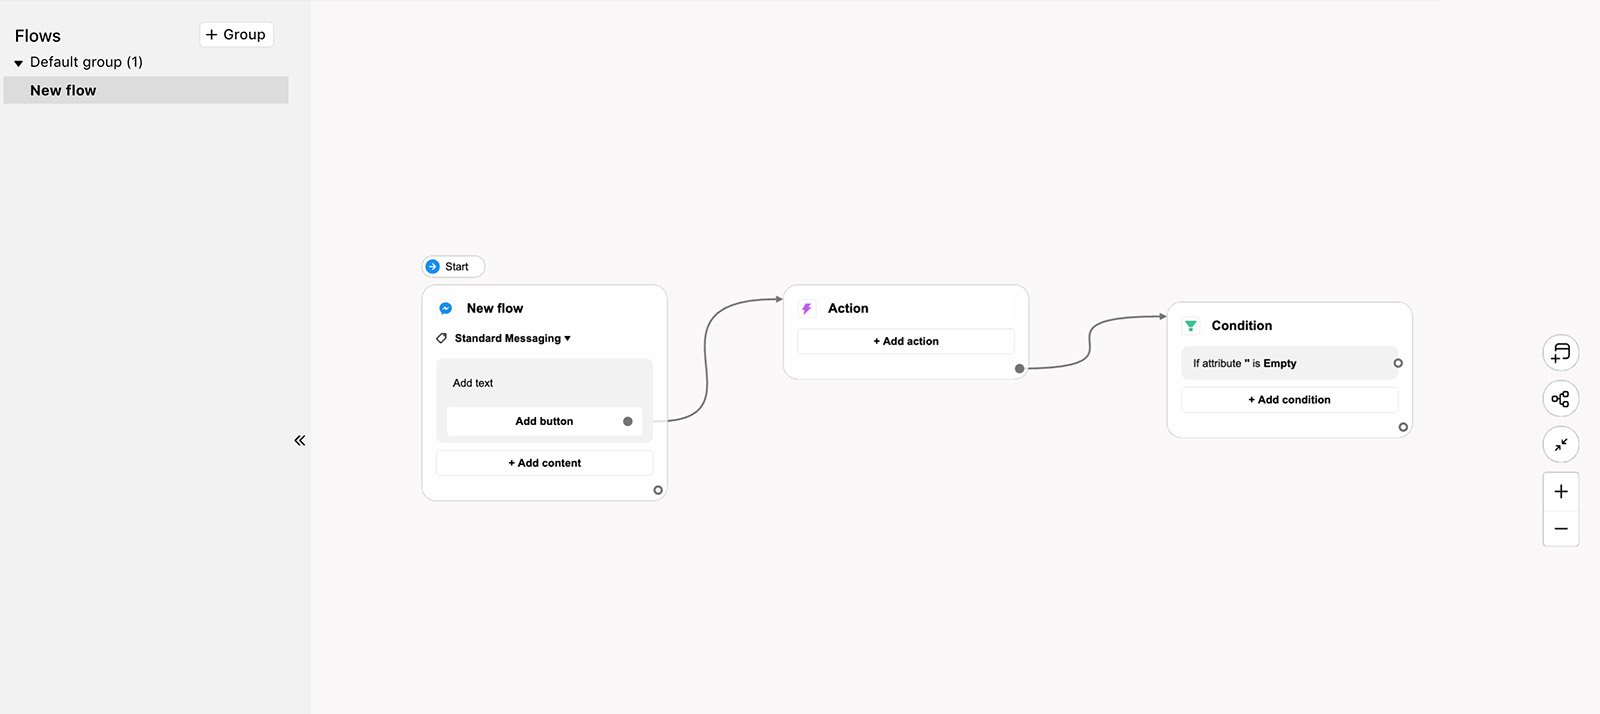The image size is (1600, 714).
Task: Click the Add button connector dot
Action: click(628, 421)
